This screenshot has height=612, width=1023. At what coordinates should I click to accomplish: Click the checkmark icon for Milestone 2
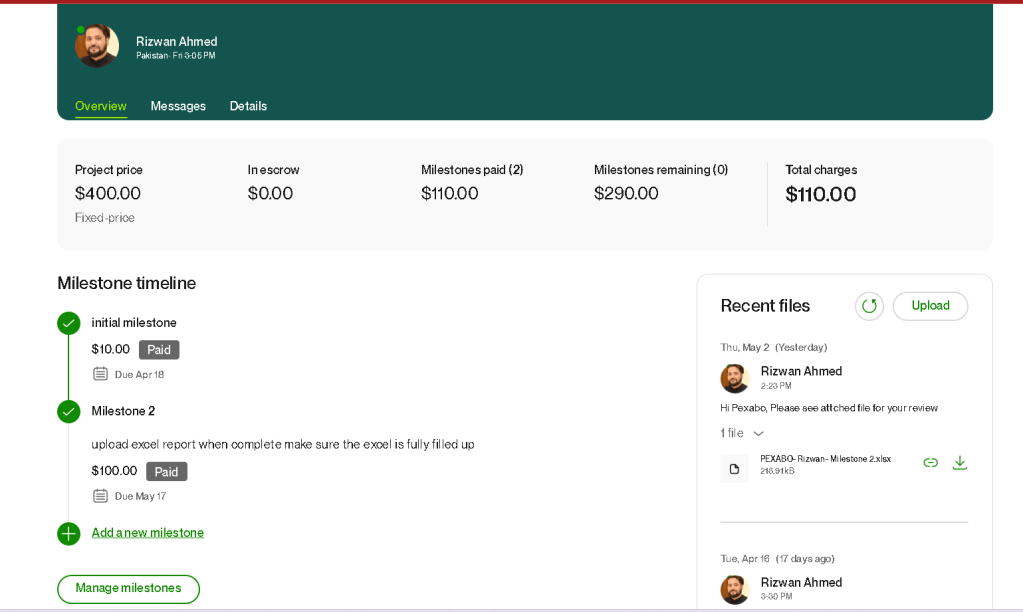[x=69, y=411]
